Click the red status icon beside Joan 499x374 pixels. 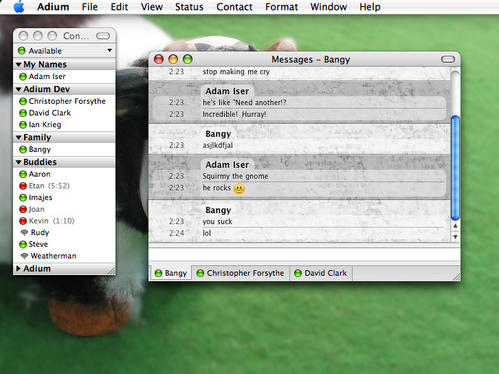[23, 209]
